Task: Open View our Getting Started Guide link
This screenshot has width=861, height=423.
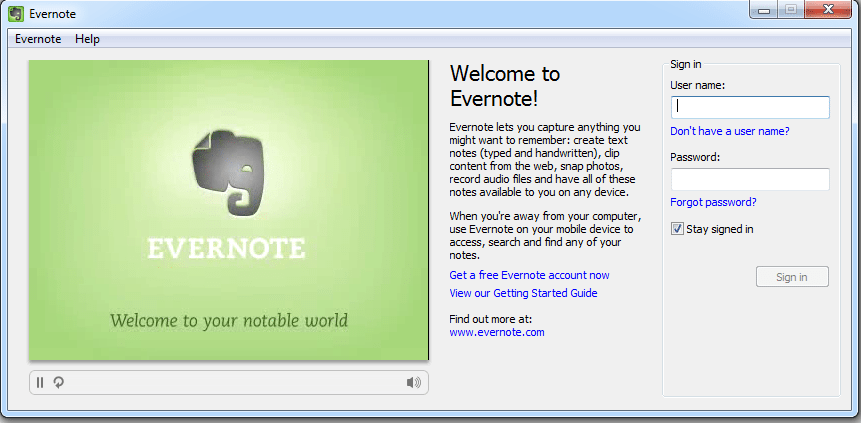Action: pyautogui.click(x=523, y=293)
